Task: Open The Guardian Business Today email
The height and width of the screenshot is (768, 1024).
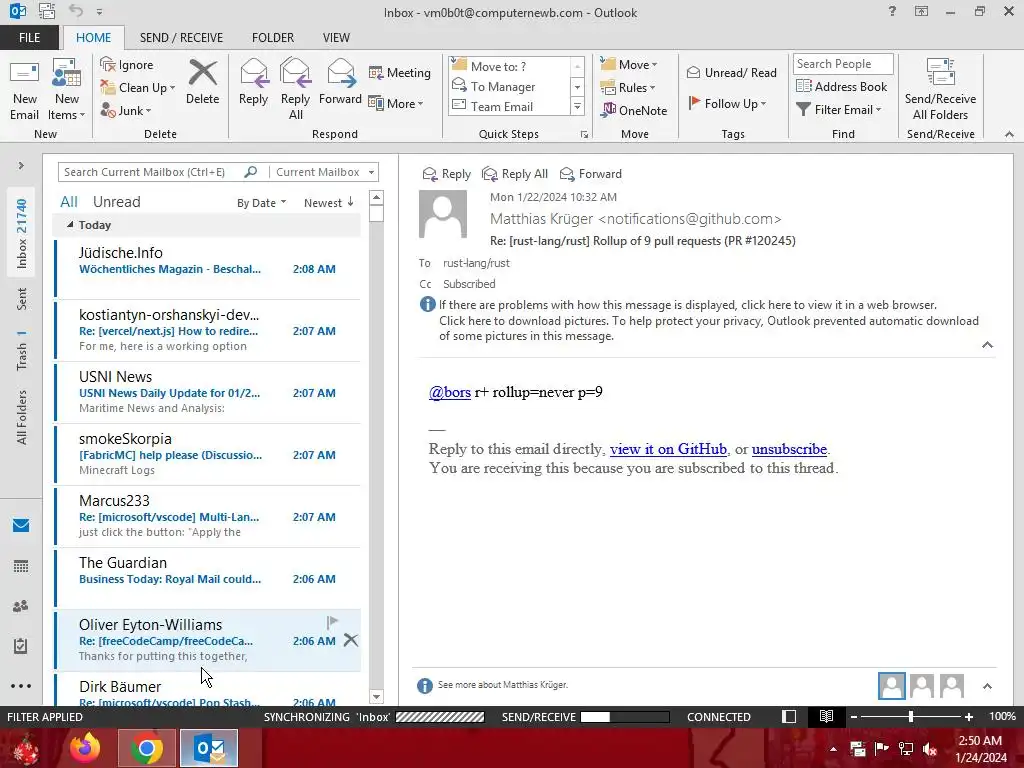Action: (208, 579)
